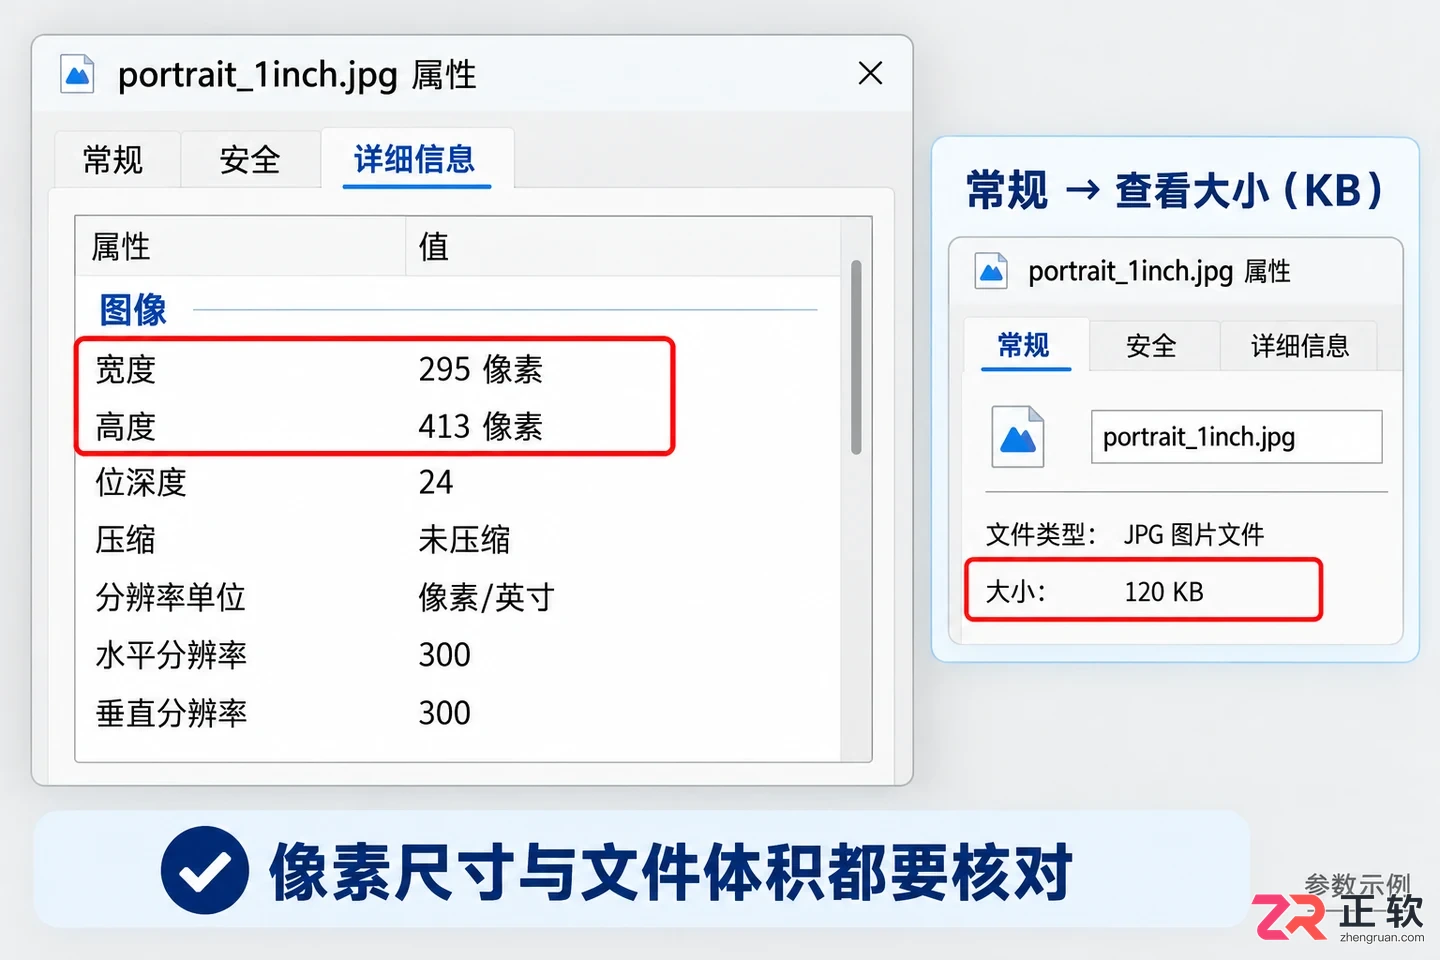Image resolution: width=1440 pixels, height=960 pixels.
Task: Open the 详细信息 tab in the small dialog
Action: 1300,346
